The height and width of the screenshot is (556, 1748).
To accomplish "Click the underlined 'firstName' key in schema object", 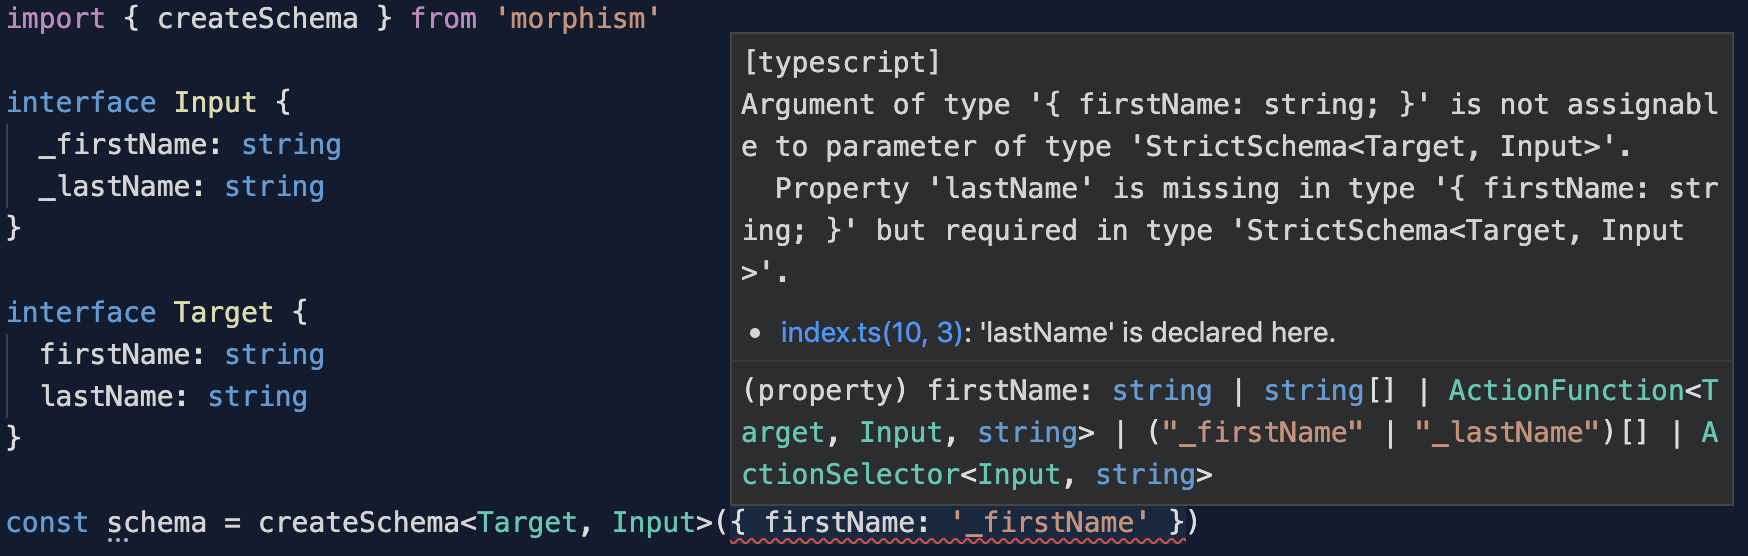I will click(838, 522).
